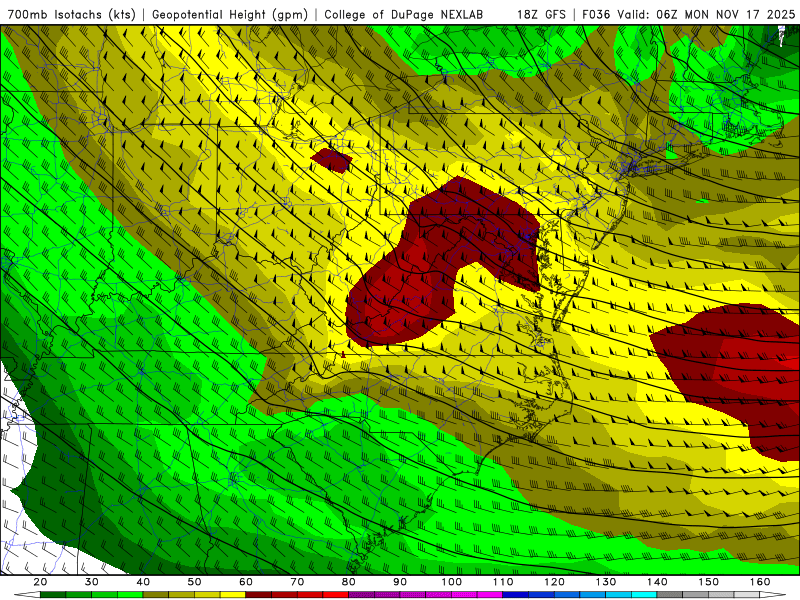
Task: Click the '140' label on the color scale
Action: coord(657,582)
